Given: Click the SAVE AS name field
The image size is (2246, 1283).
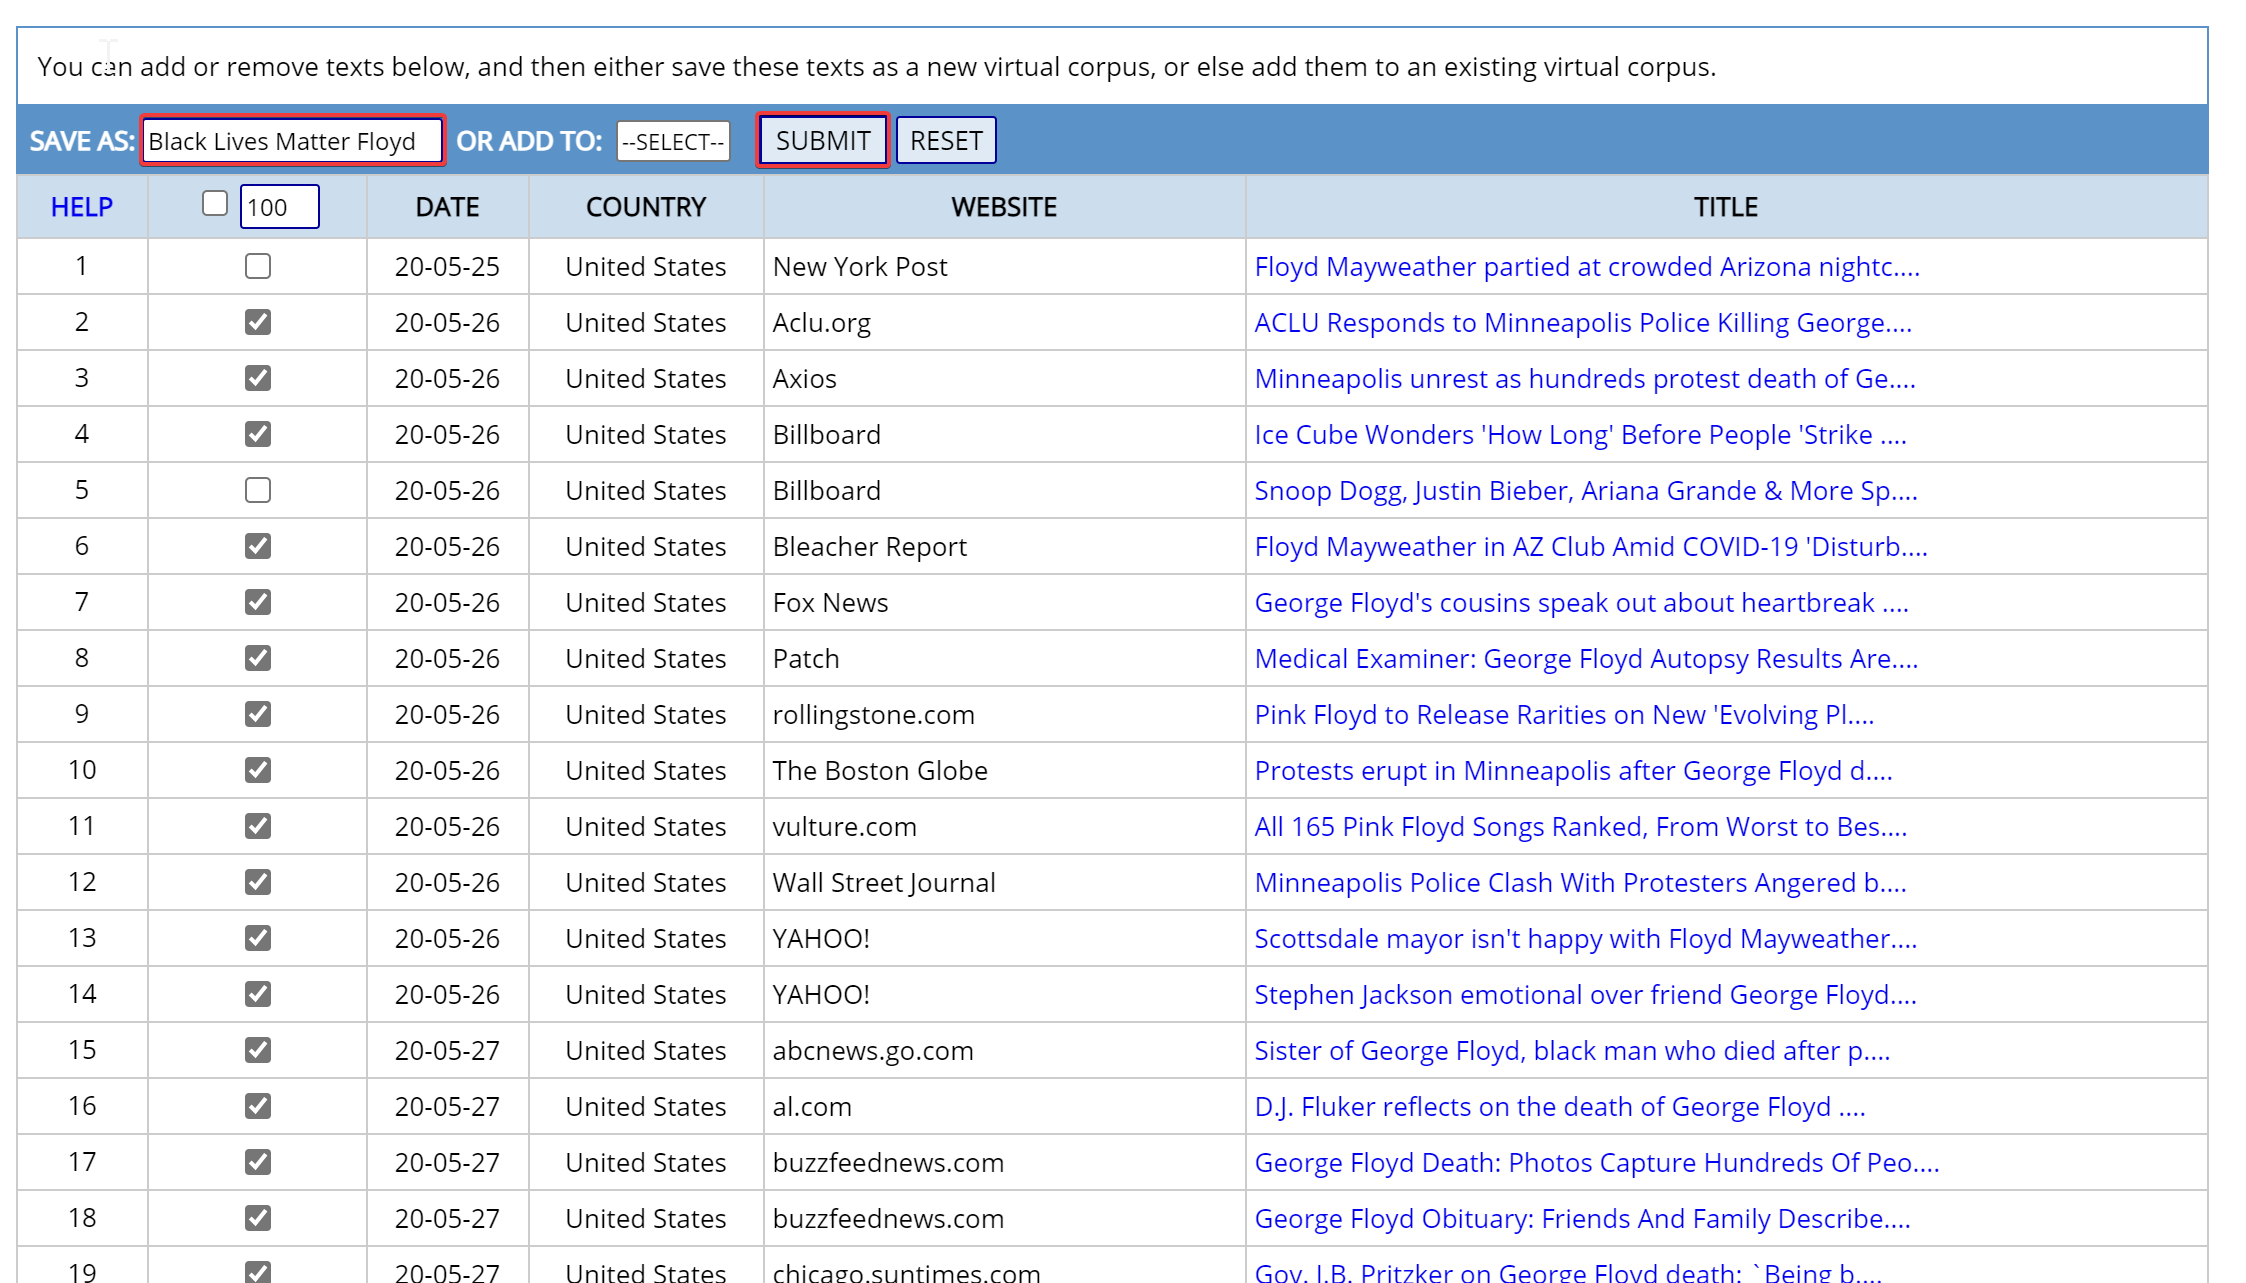Looking at the screenshot, I should (x=292, y=141).
